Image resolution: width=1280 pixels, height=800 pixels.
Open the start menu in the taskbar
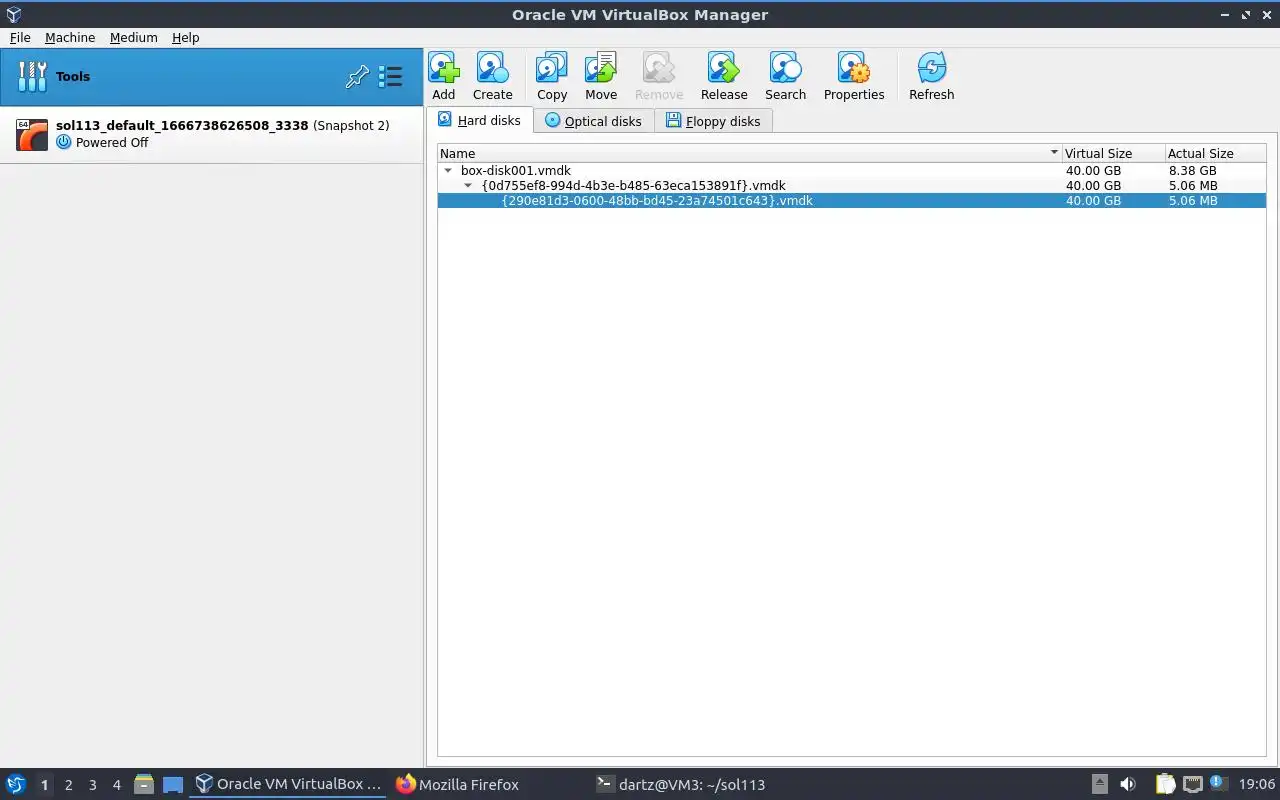pyautogui.click(x=16, y=784)
